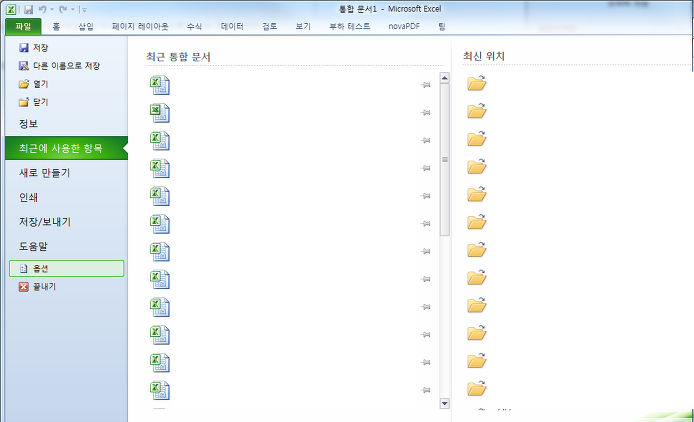Click the Undo icon in Quick Access Toolbar

click(42, 9)
